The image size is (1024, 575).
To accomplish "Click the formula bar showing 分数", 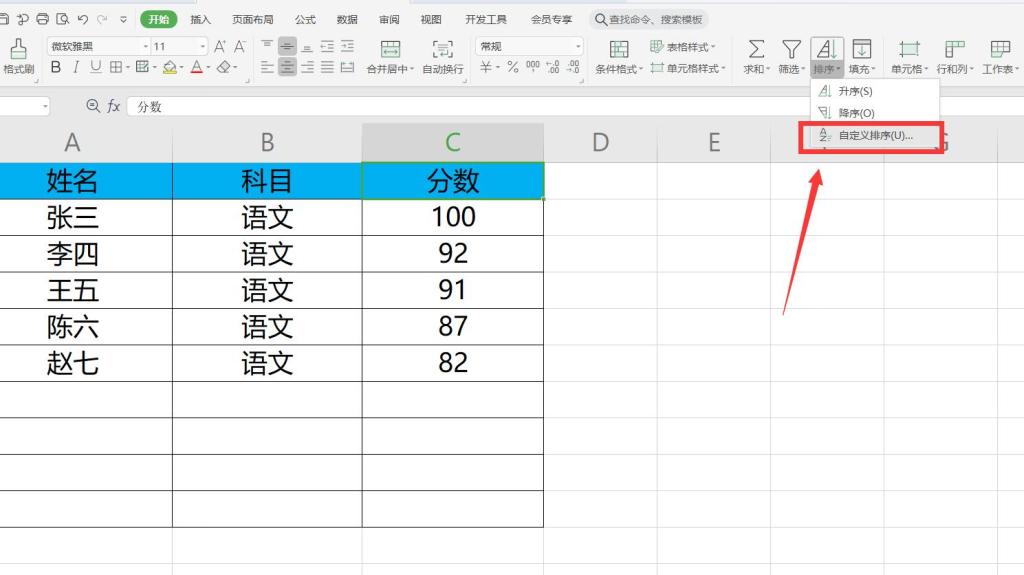I will coord(575,107).
